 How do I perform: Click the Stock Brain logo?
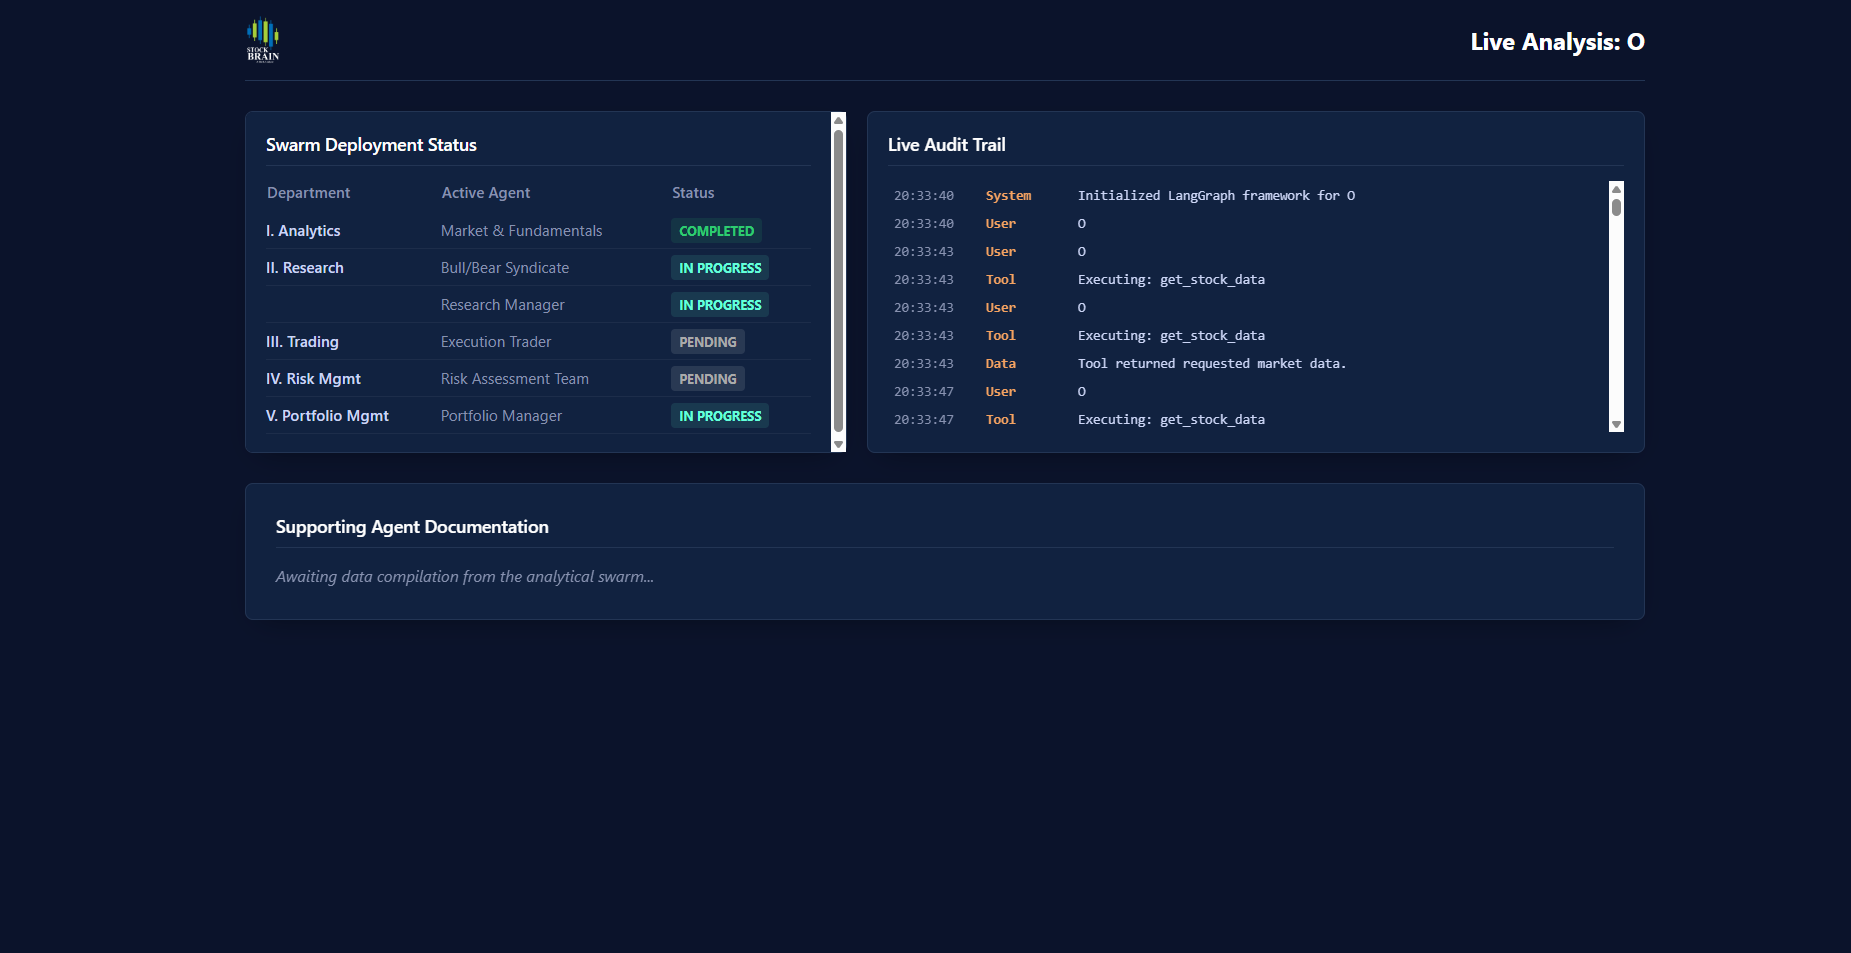263,40
